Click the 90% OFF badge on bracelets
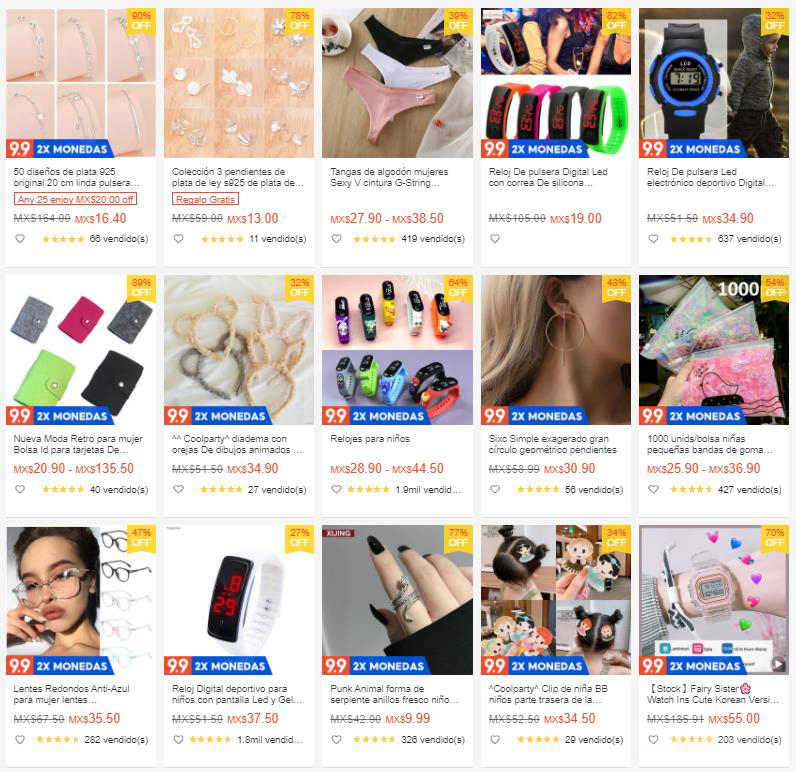This screenshot has height=772, width=796. click(x=141, y=21)
